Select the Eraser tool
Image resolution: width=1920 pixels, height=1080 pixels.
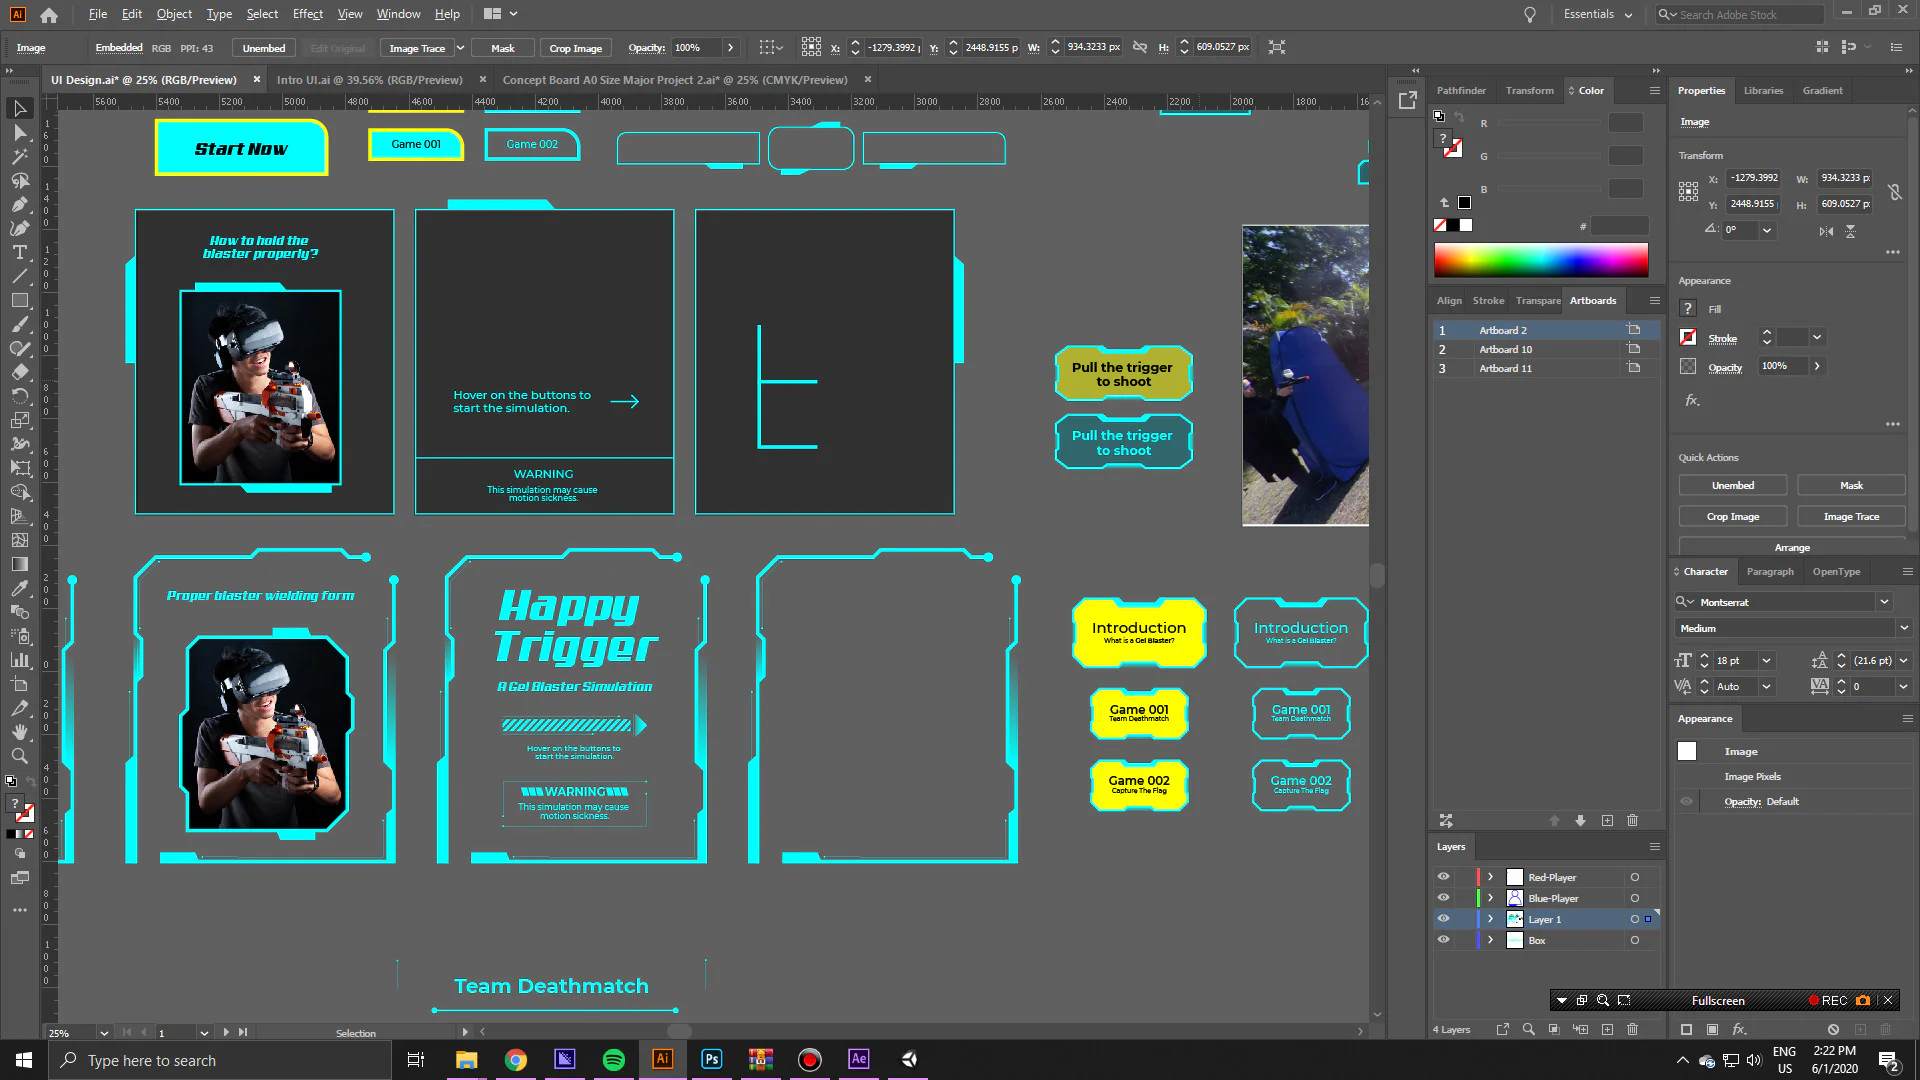[19, 372]
